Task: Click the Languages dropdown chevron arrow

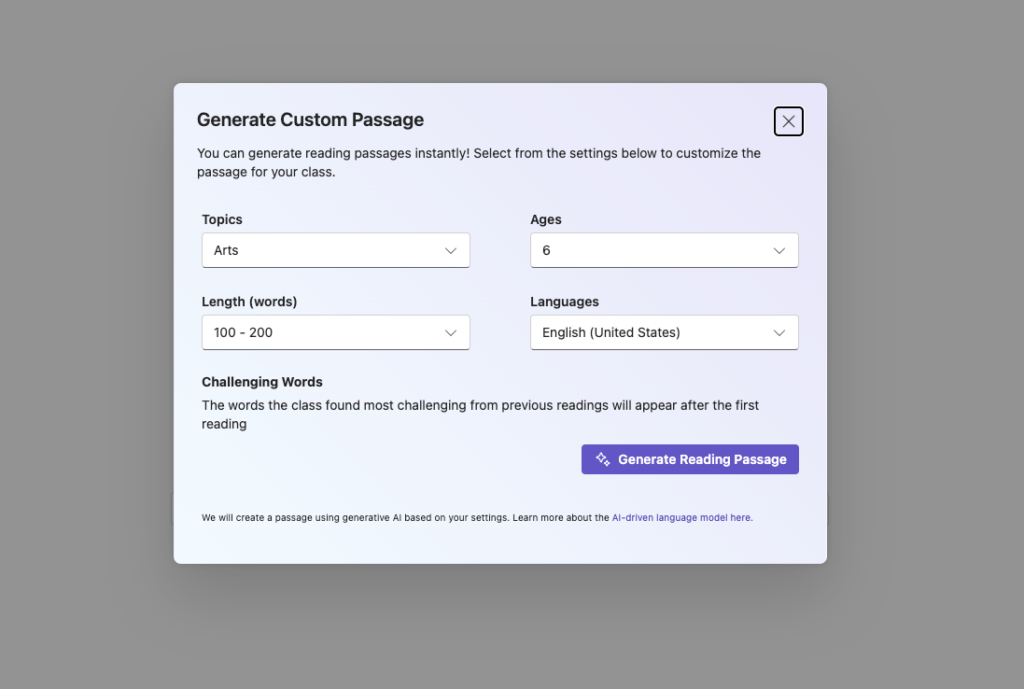Action: click(779, 332)
